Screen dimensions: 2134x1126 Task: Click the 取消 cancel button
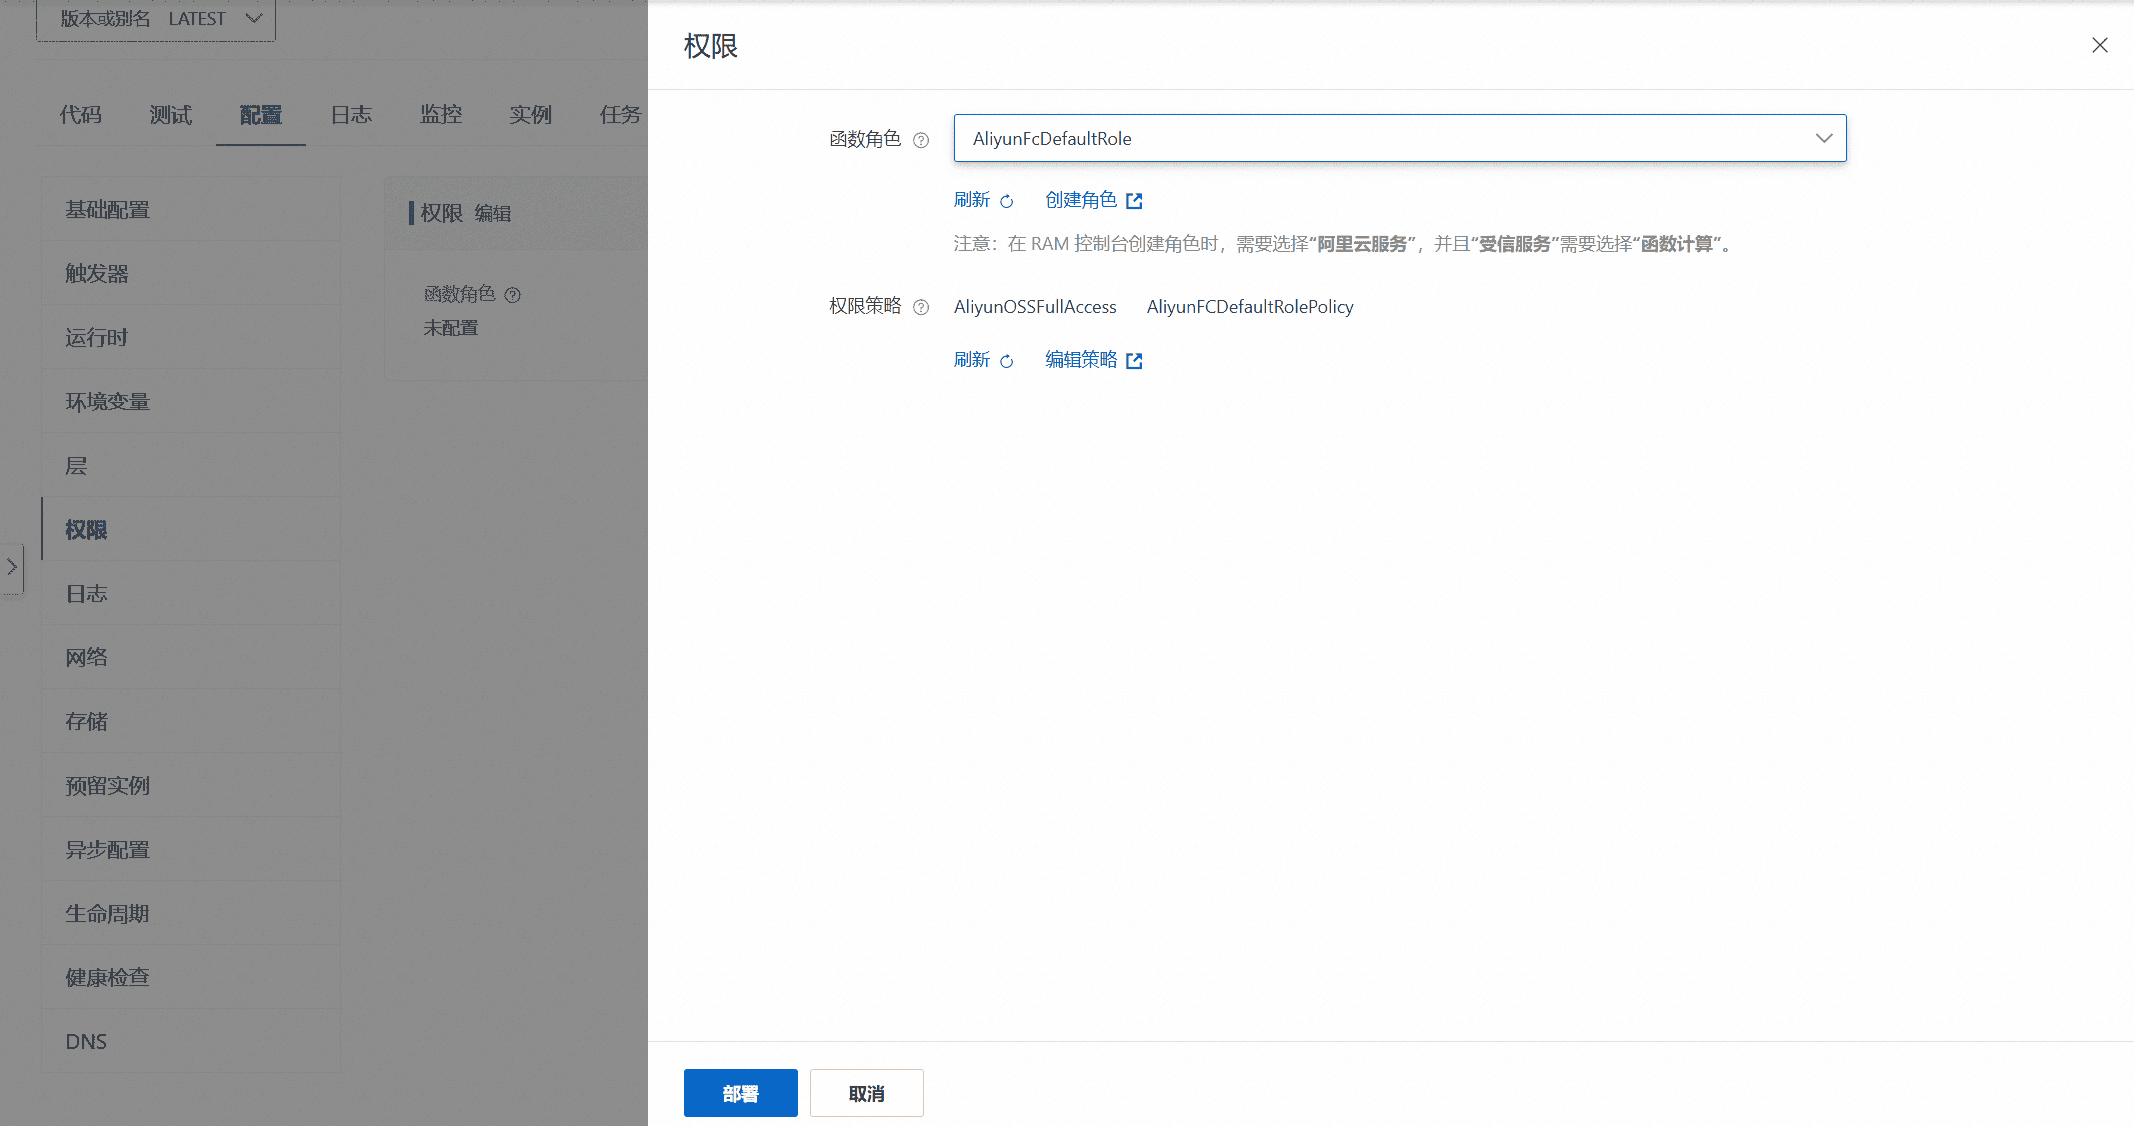[866, 1093]
